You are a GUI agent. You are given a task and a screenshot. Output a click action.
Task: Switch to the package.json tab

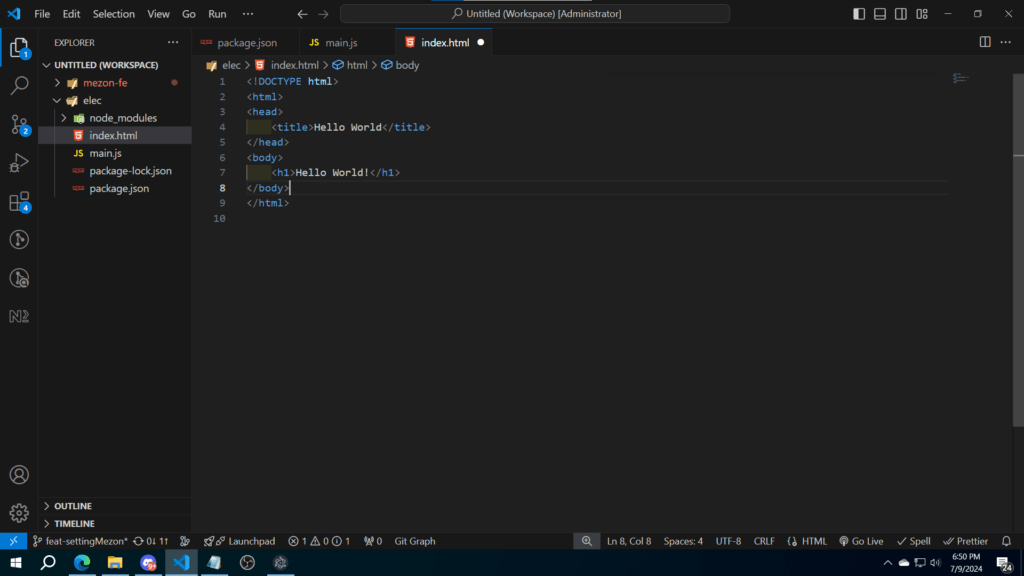coord(247,42)
